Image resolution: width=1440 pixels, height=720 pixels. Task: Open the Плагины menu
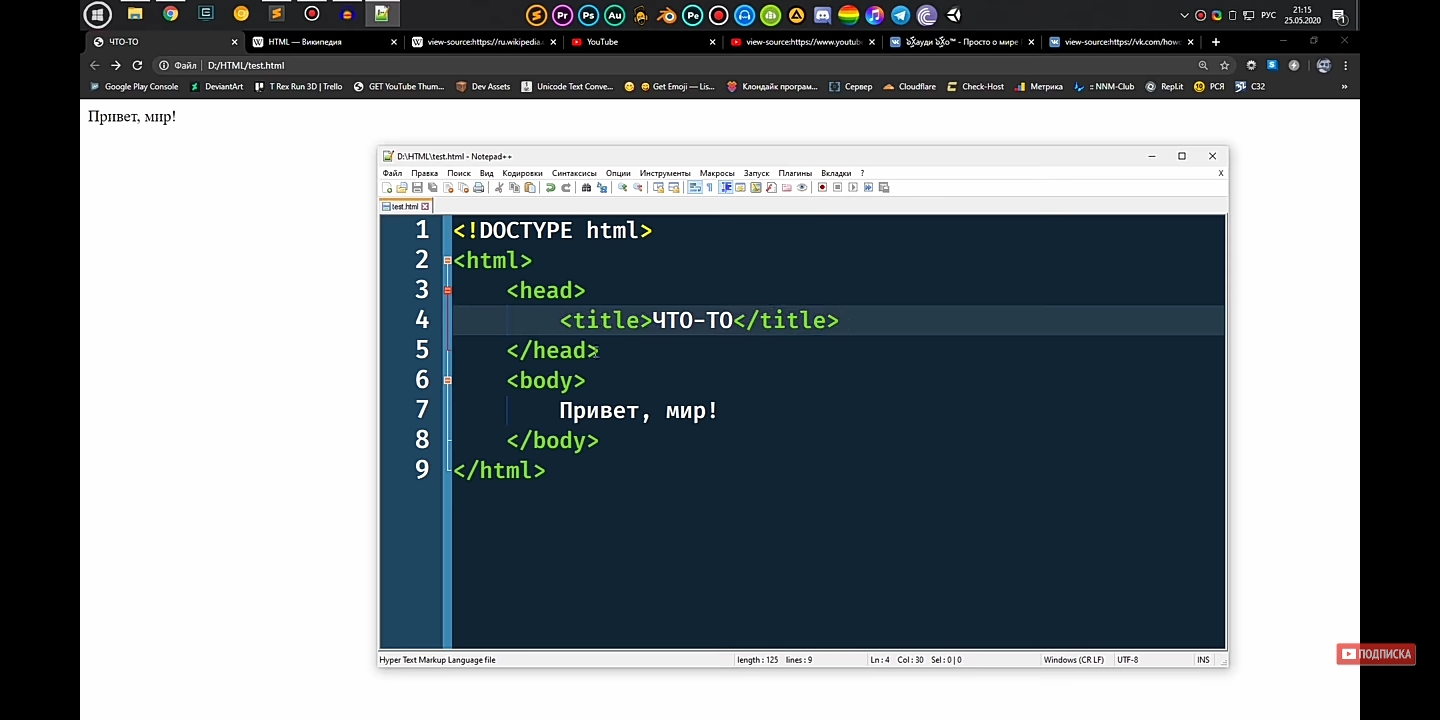click(x=795, y=173)
